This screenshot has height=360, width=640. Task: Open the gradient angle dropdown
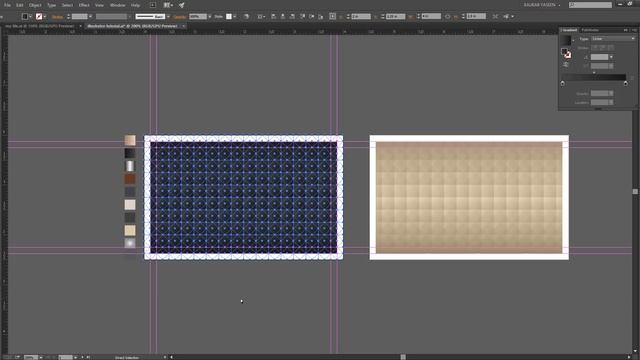click(611, 57)
